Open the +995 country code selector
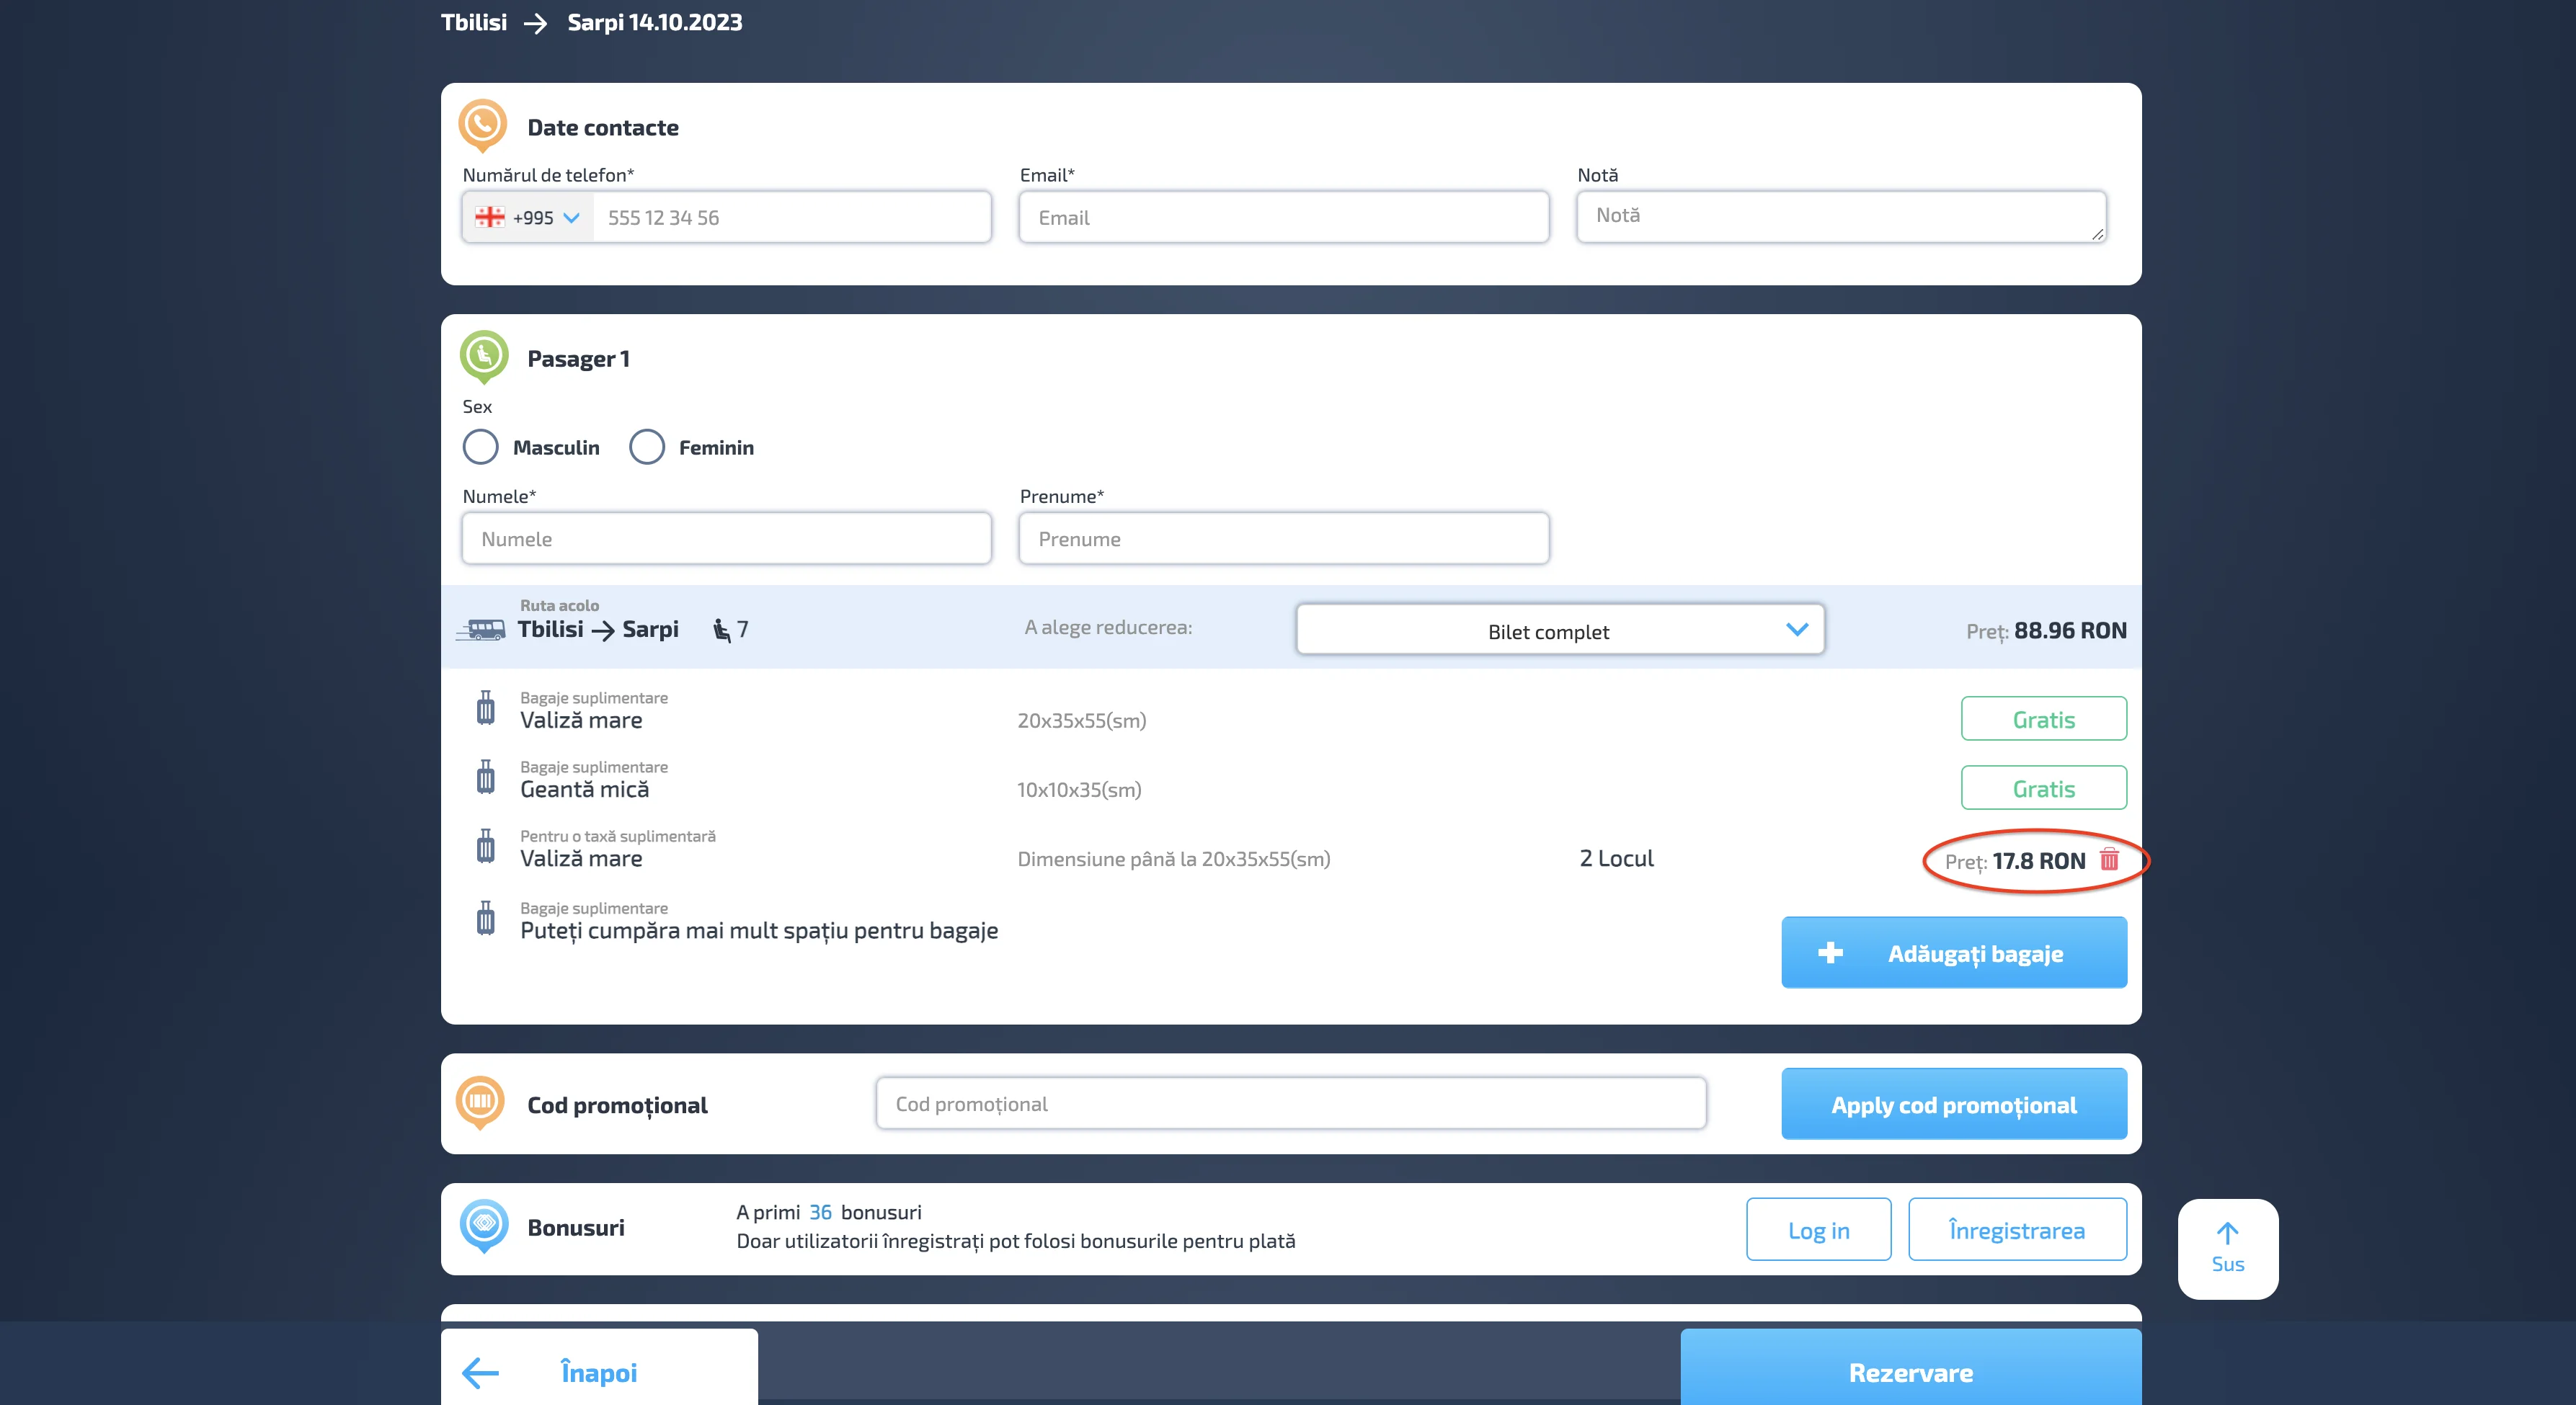Screen dimensions: 2576x1405 point(528,217)
